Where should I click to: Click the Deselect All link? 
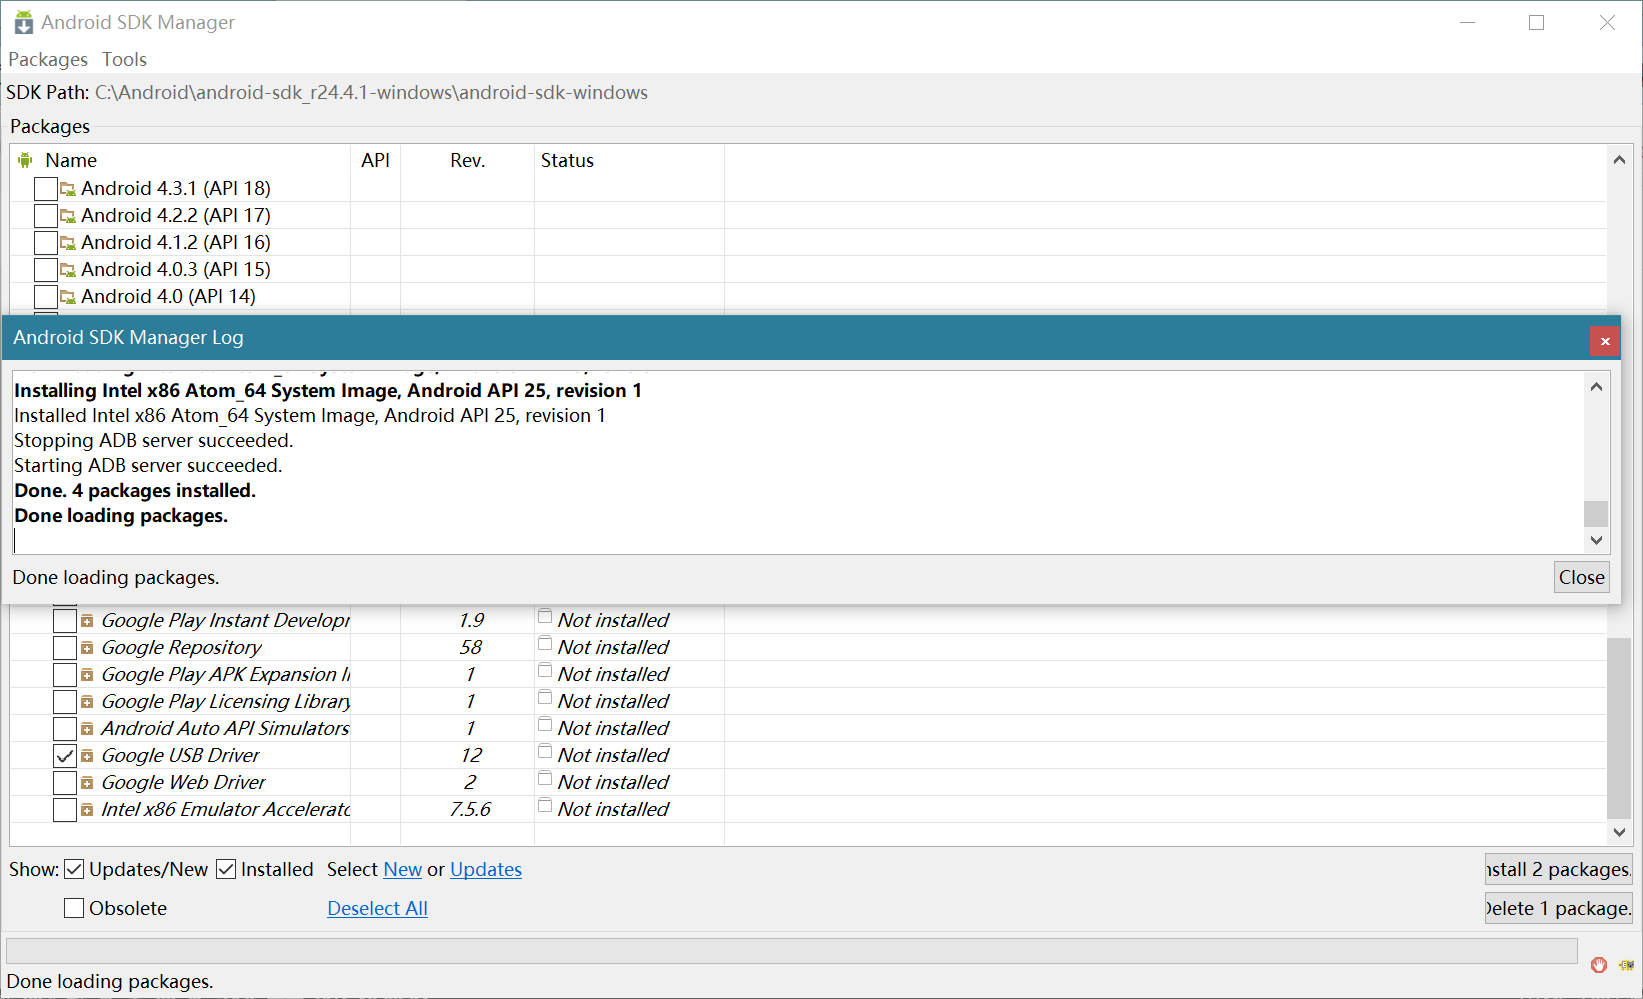click(377, 908)
